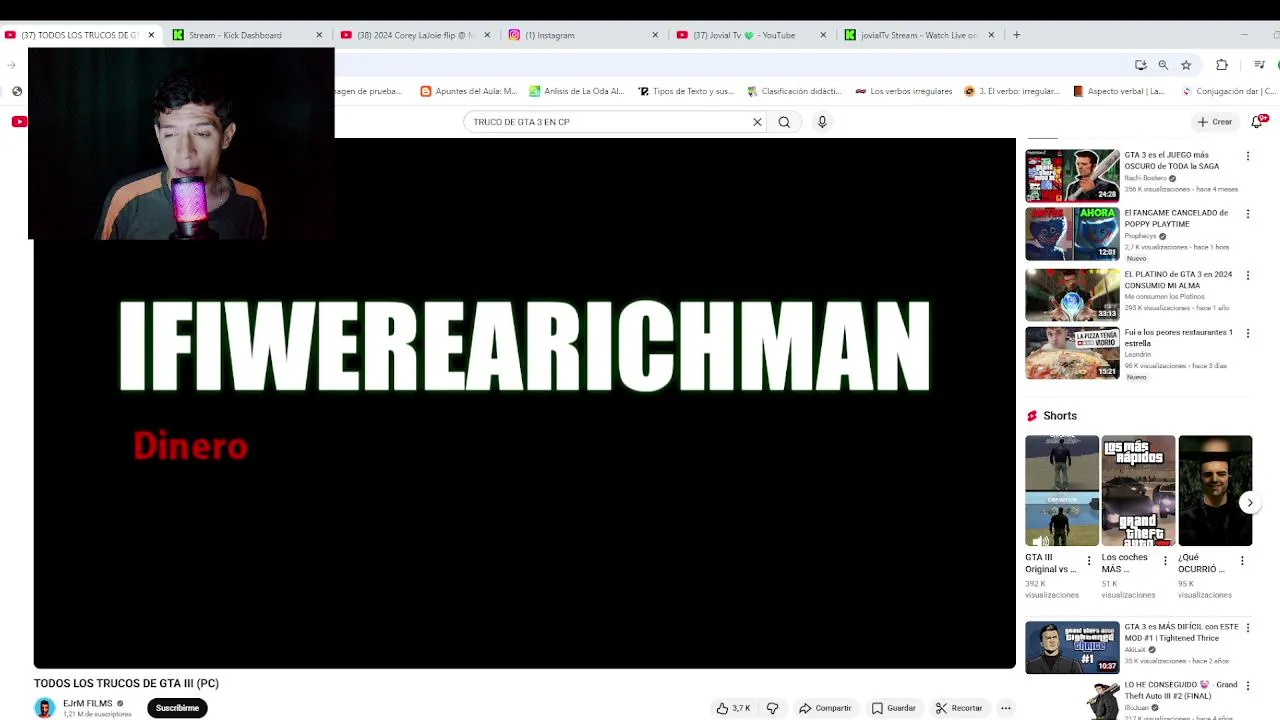Click the Crear button
The image size is (1280, 720).
pos(1215,122)
